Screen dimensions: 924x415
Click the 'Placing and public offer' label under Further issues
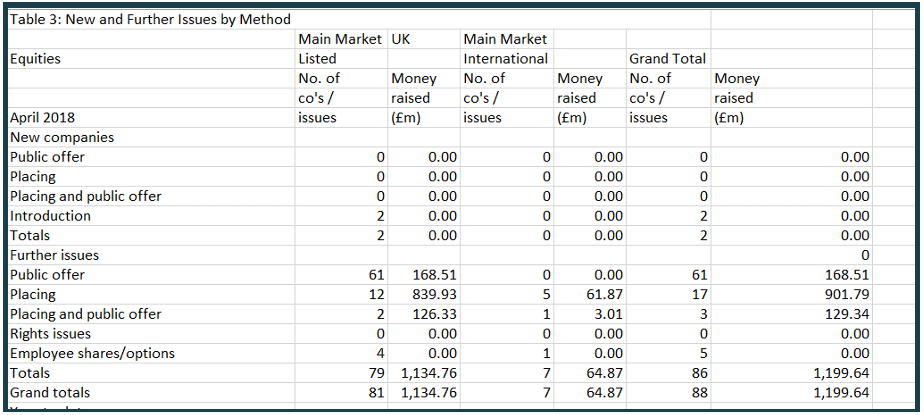coord(85,314)
